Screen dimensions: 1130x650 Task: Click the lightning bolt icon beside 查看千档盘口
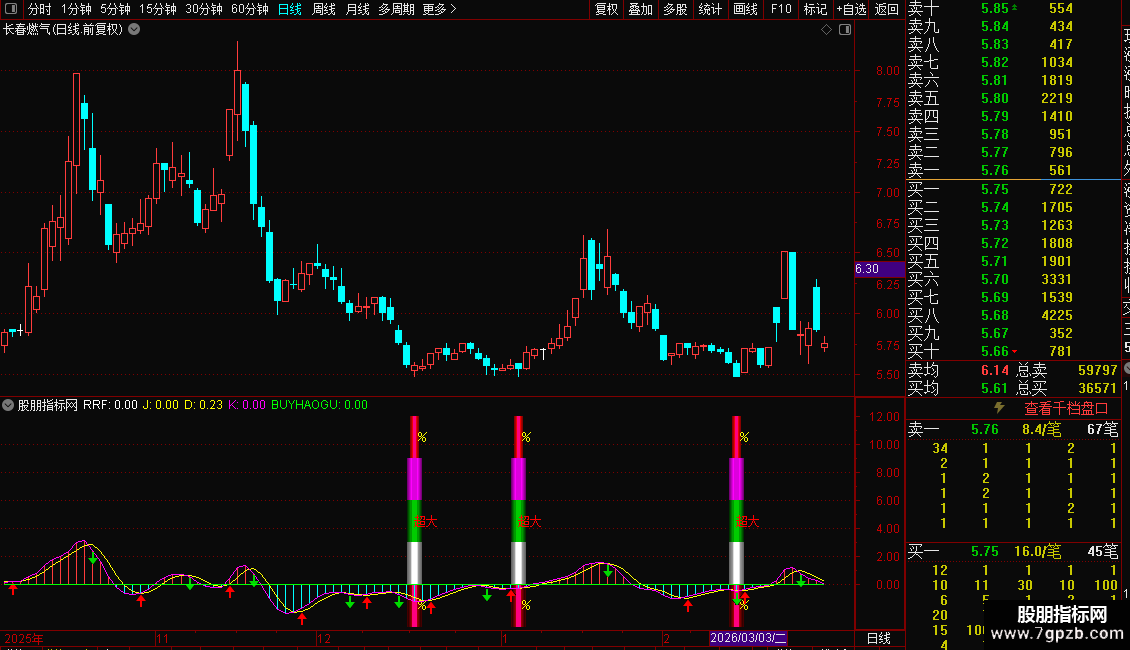(x=999, y=408)
